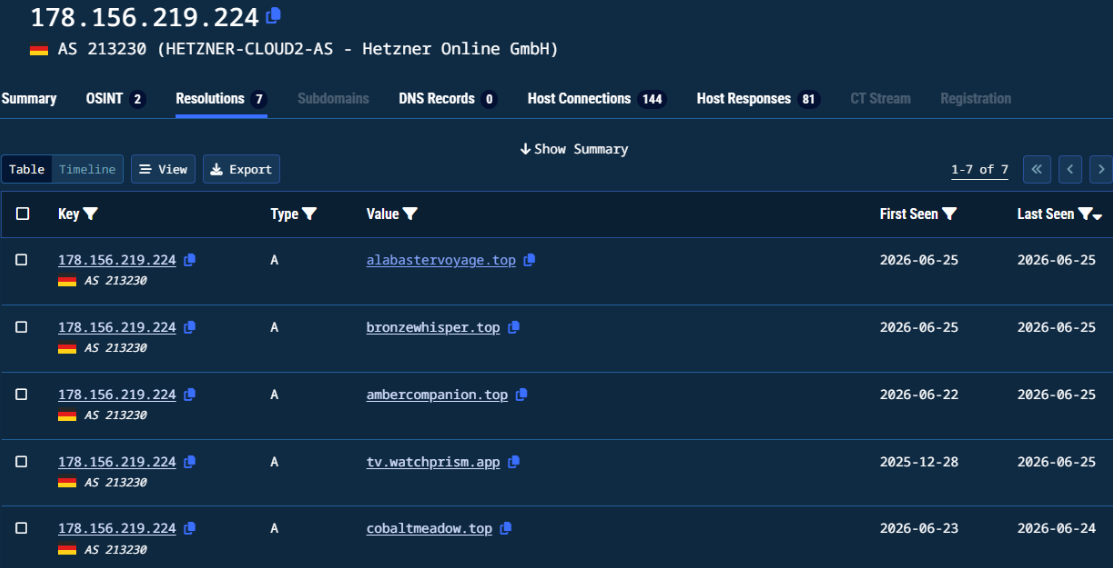Copy the IP address 178.156.219.224 in the page header
Viewport: 1113px width, 568px height.
pos(273,16)
